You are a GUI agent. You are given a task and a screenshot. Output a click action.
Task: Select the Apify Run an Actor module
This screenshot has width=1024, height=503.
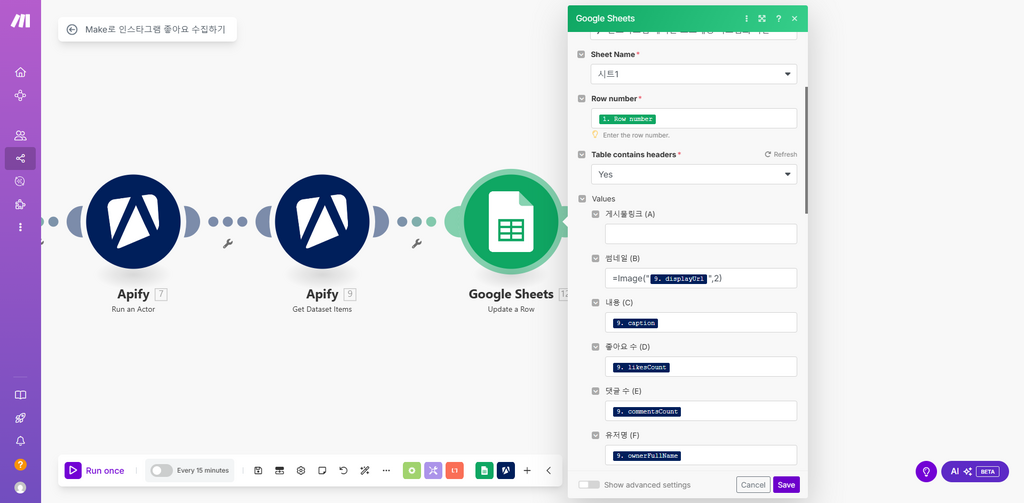coord(133,221)
